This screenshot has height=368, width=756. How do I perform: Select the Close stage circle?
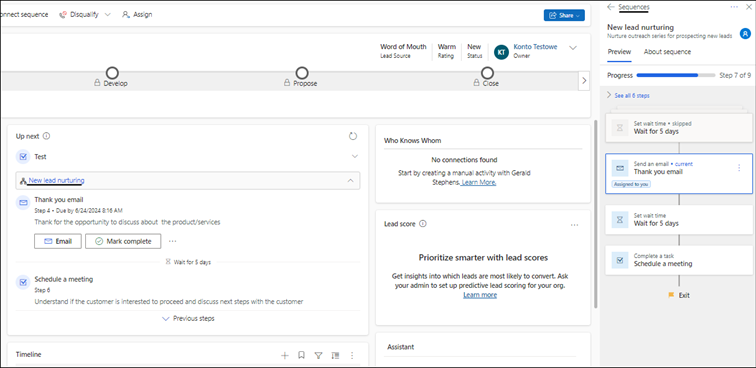[x=487, y=73]
